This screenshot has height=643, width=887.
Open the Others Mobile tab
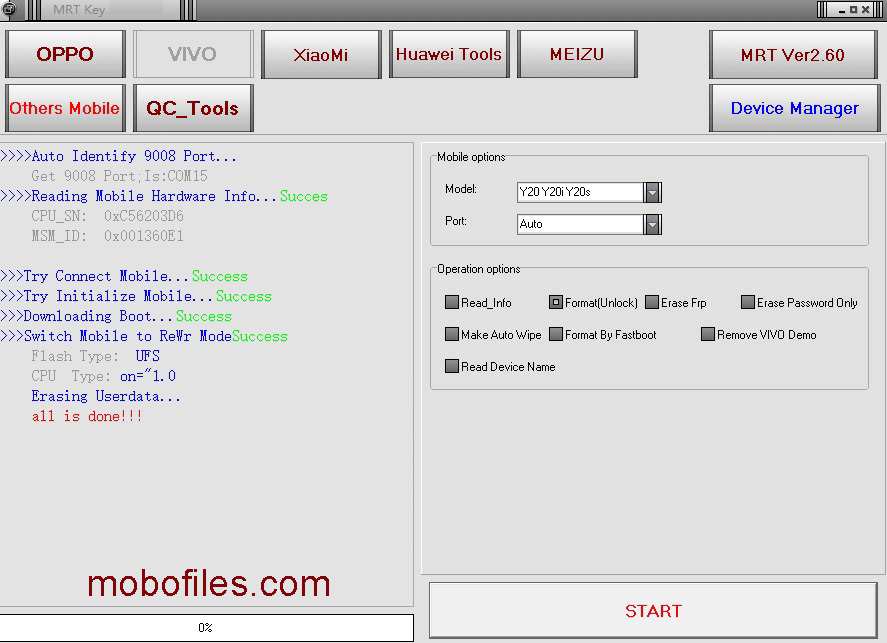65,108
